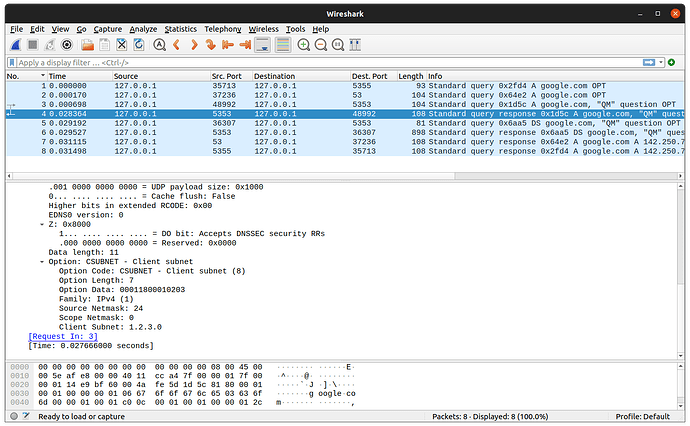The image size is (690, 426).
Task: Collapse the Z: 0x8000 tree node
Action: coord(42,224)
